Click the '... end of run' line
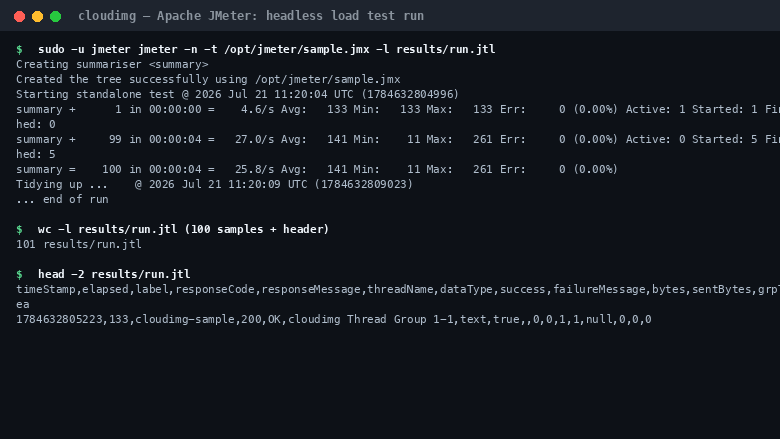Screen dimensions: 780x439 tap(62, 199)
